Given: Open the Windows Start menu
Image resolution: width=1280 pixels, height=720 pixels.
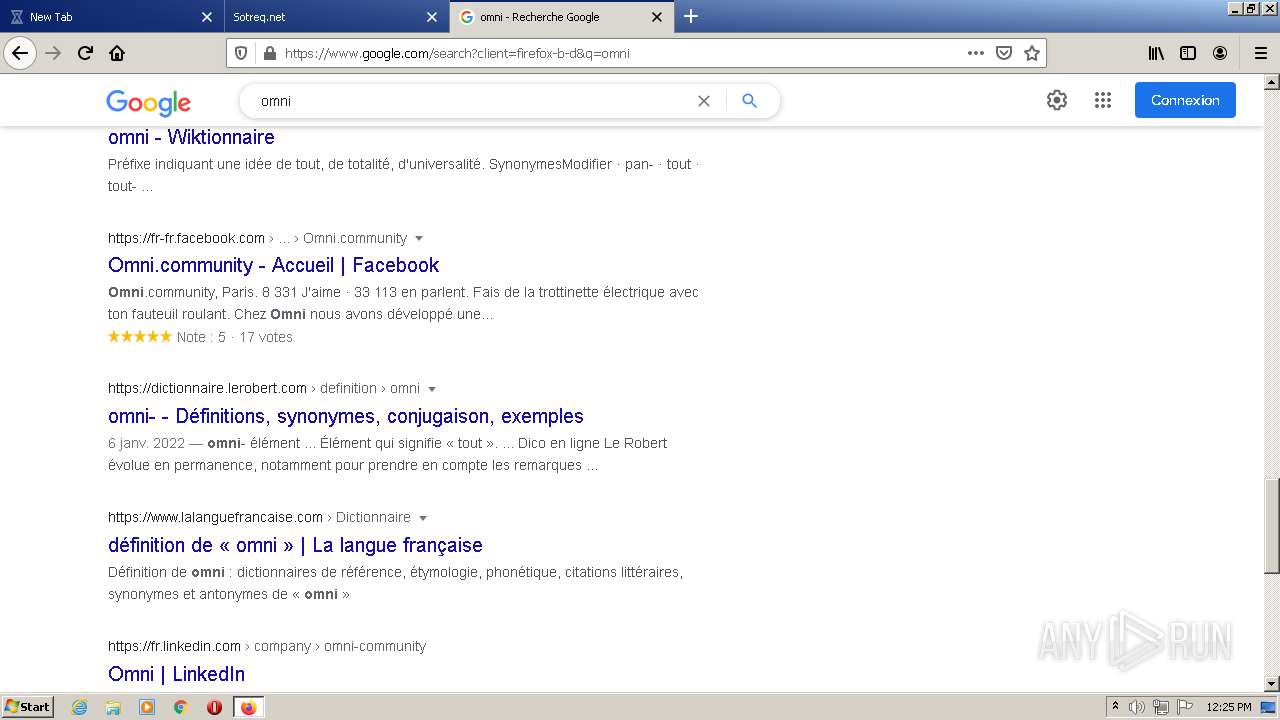Looking at the screenshot, I should [x=27, y=707].
